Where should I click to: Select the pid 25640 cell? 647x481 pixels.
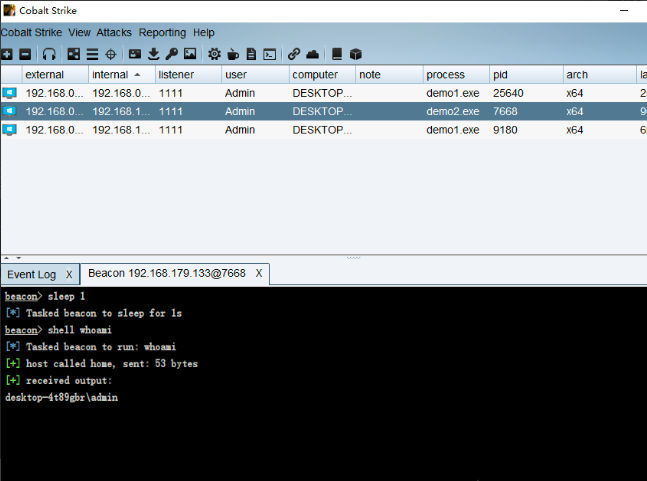coord(526,93)
